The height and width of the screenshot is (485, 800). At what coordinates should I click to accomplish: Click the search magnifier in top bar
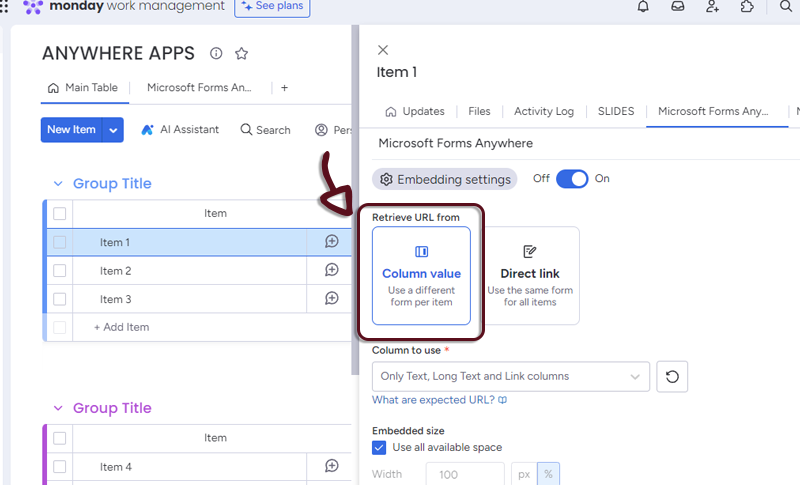click(x=786, y=7)
